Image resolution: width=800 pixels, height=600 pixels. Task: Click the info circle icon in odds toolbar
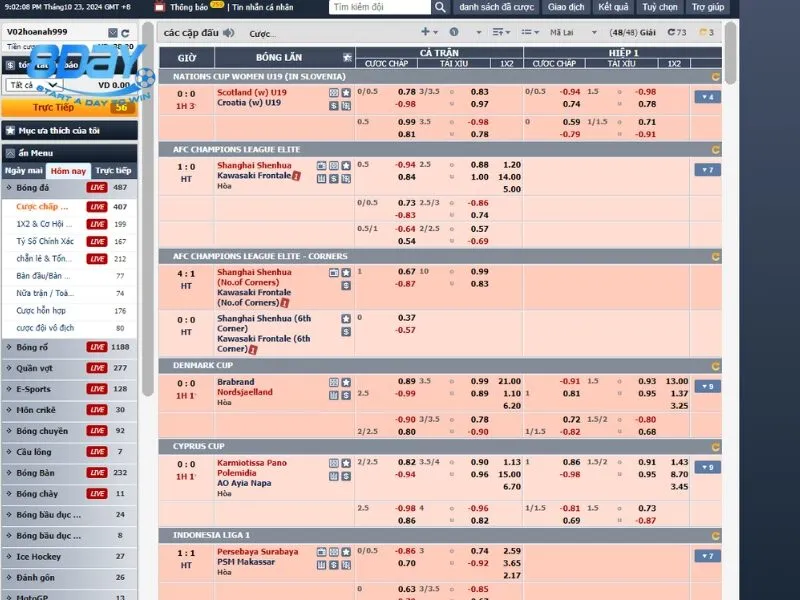[454, 32]
